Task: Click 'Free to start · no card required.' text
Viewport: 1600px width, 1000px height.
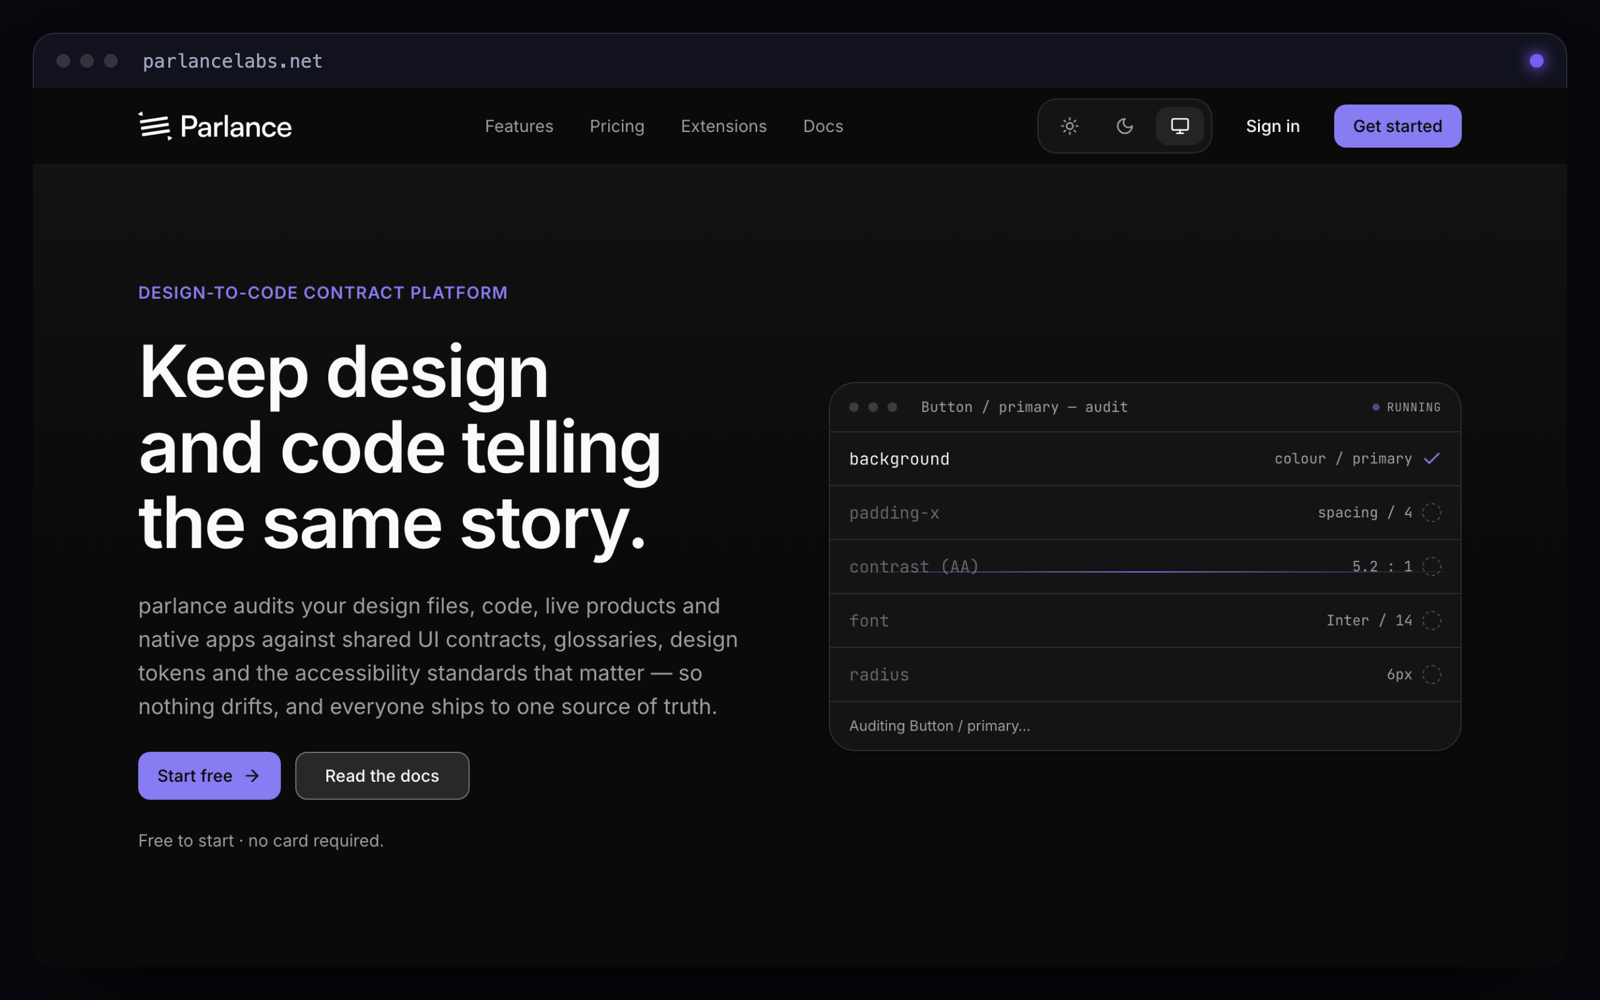Action: pyautogui.click(x=261, y=841)
